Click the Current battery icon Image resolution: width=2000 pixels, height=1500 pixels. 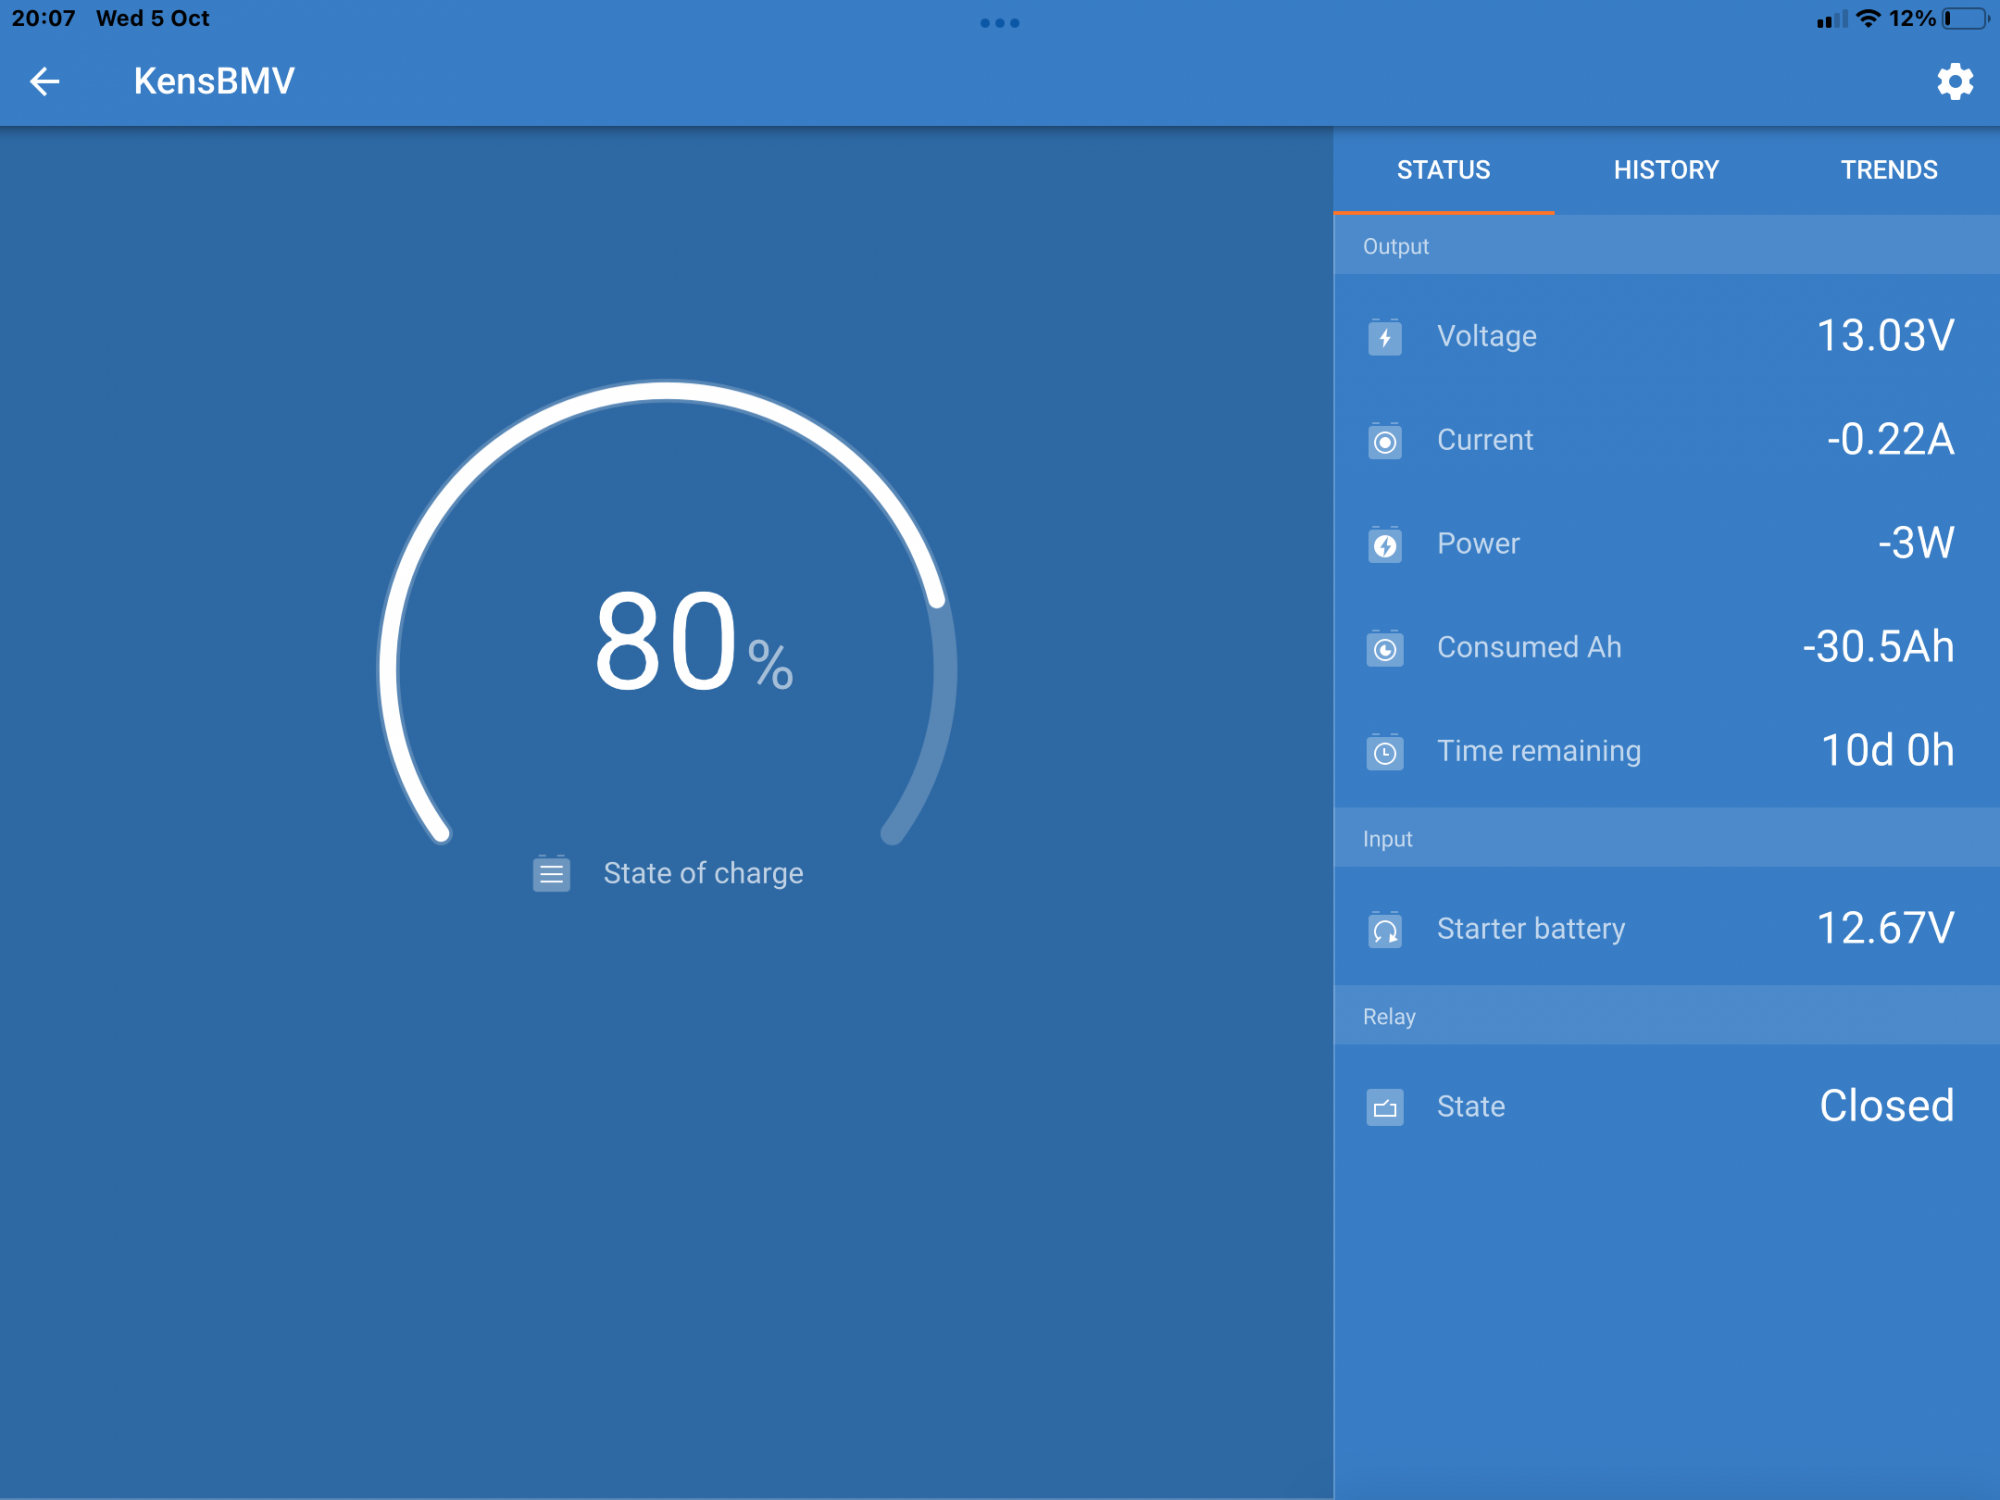click(x=1385, y=441)
